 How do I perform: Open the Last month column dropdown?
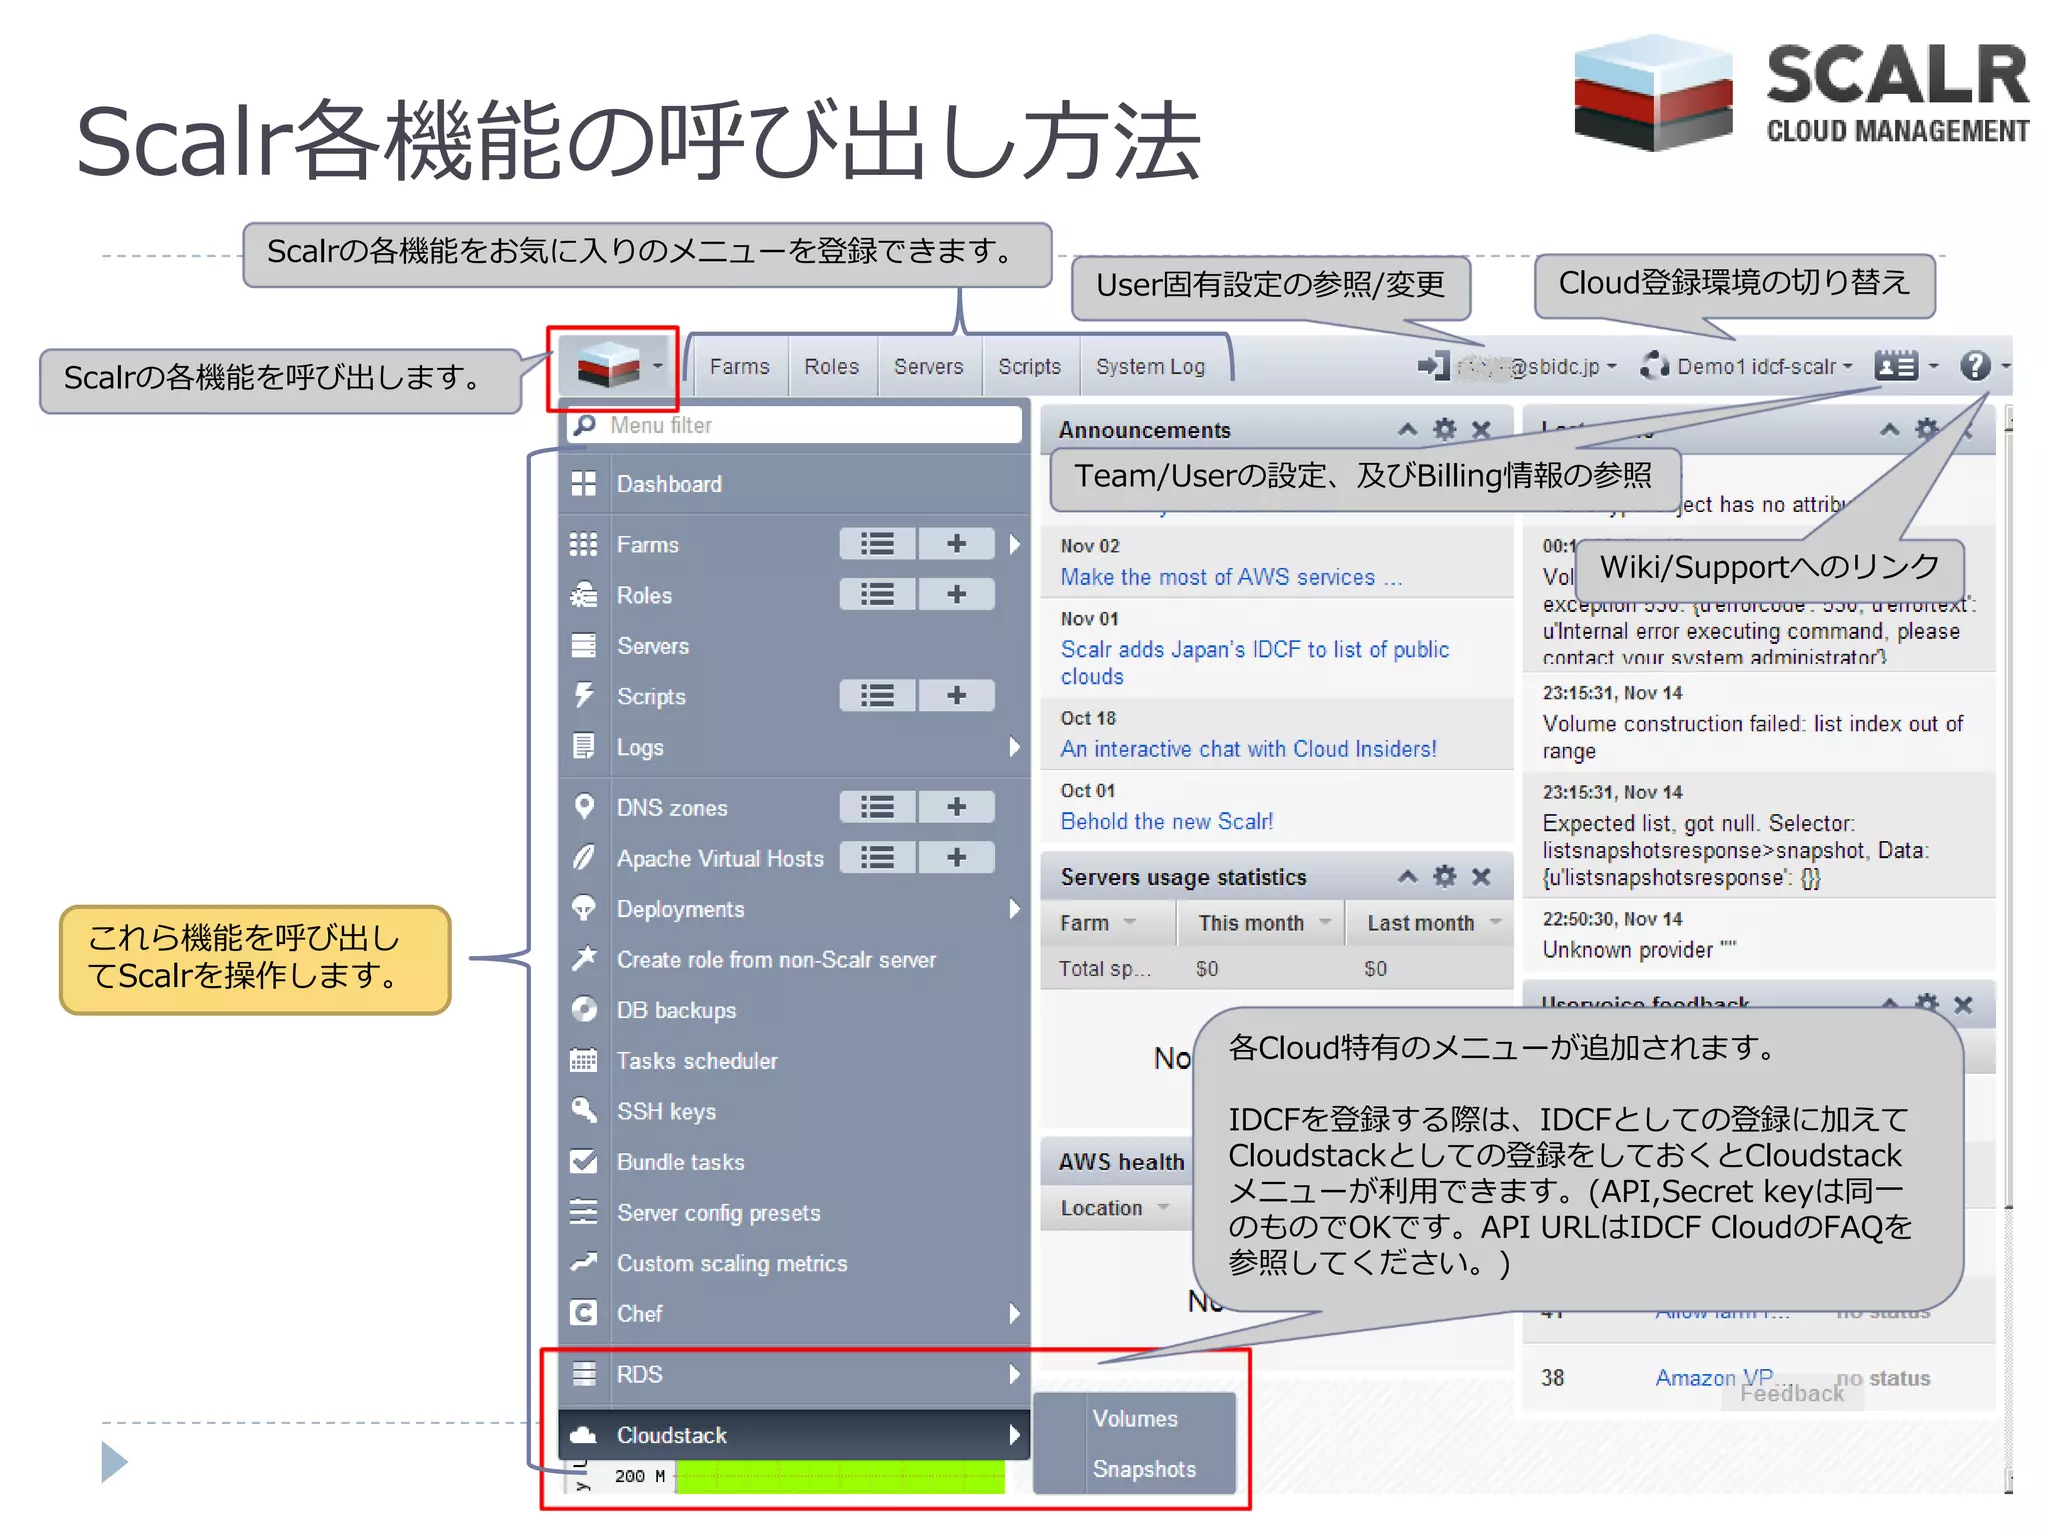point(1495,922)
